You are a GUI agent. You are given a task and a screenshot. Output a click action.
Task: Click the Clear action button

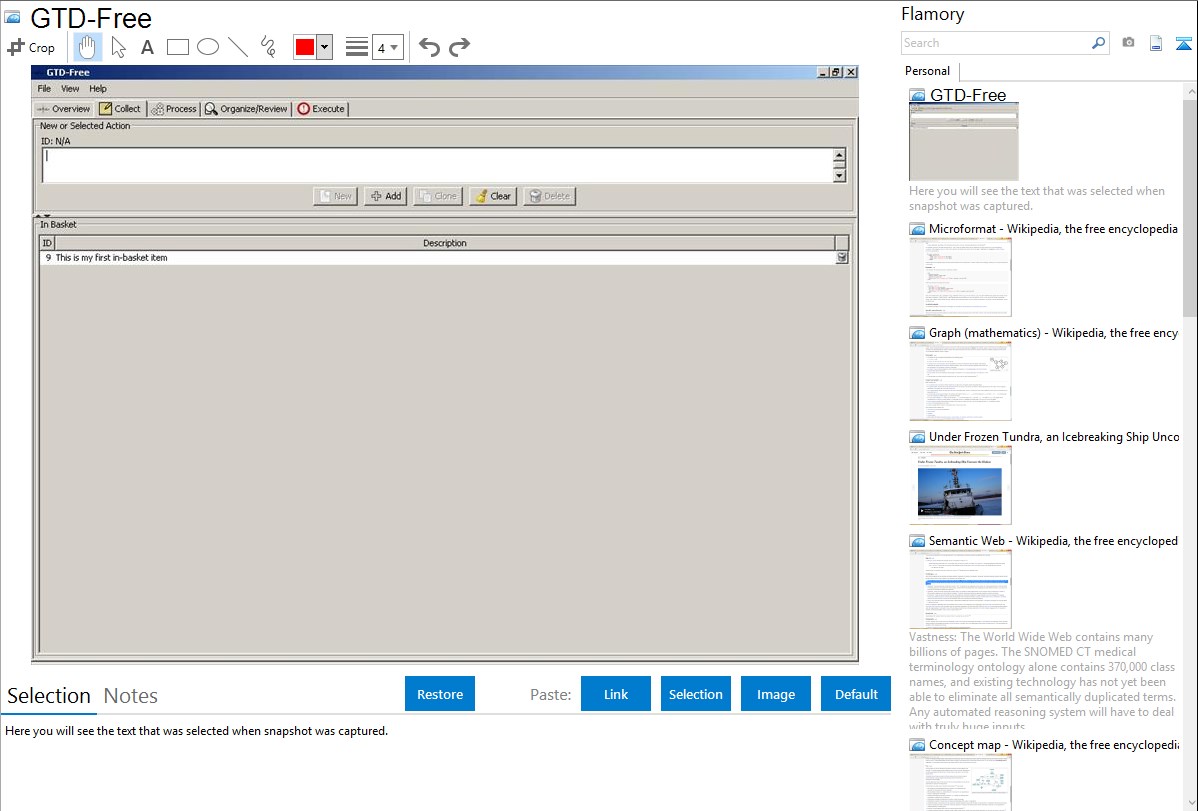click(493, 196)
